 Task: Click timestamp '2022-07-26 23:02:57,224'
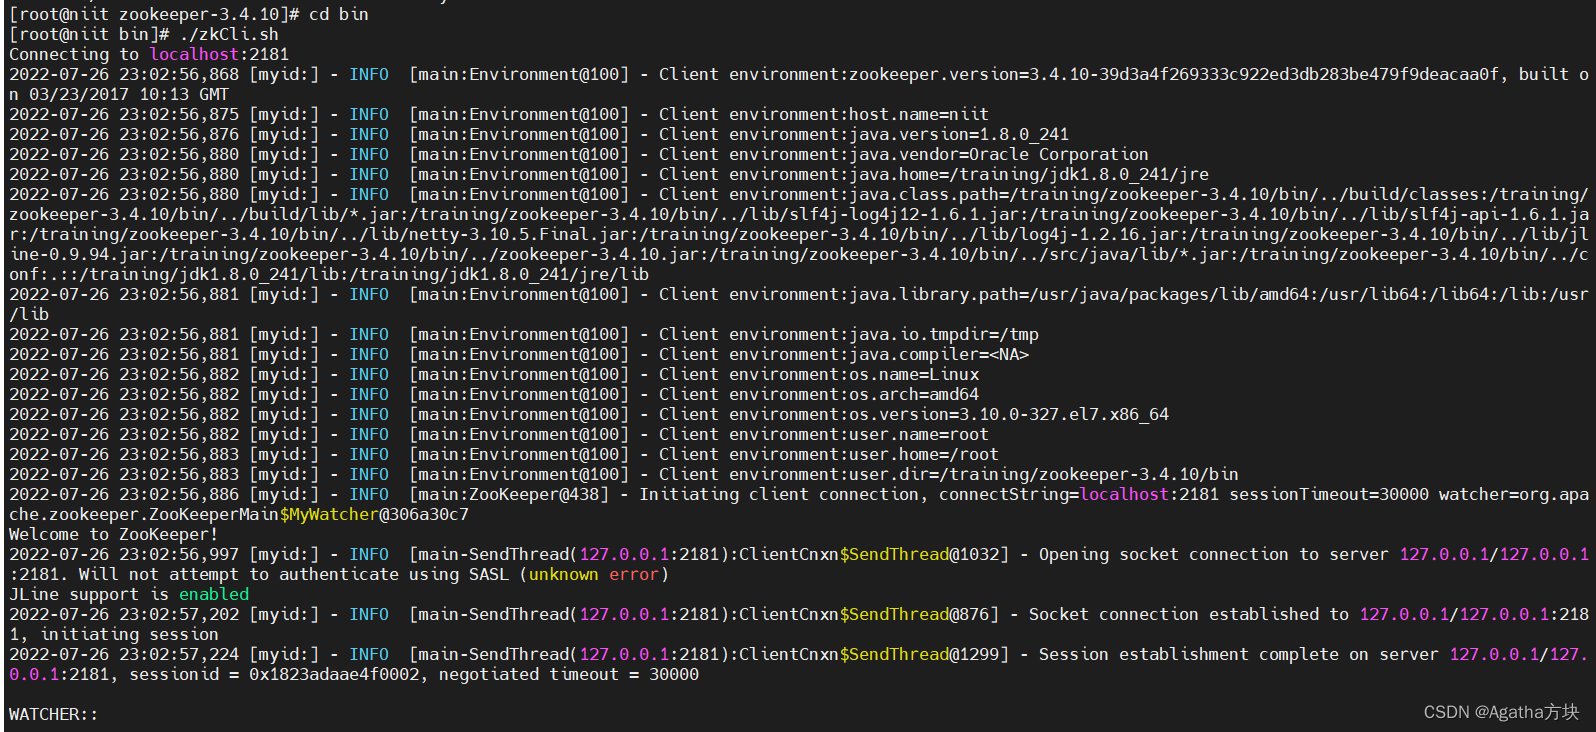pos(124,654)
